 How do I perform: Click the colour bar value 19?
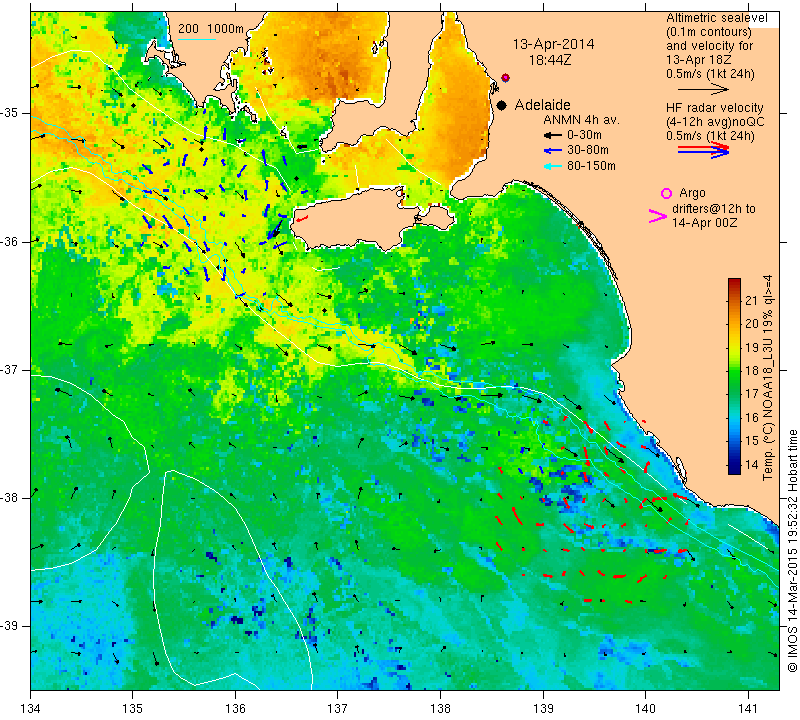(752, 347)
